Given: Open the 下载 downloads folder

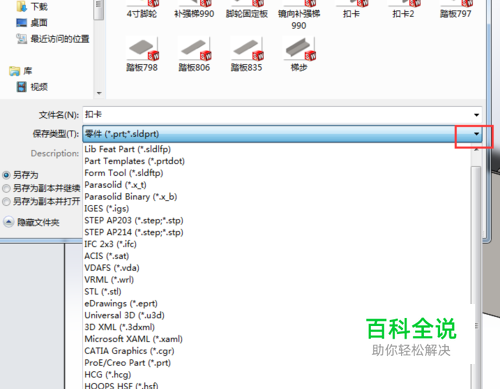Looking at the screenshot, I should [x=32, y=7].
